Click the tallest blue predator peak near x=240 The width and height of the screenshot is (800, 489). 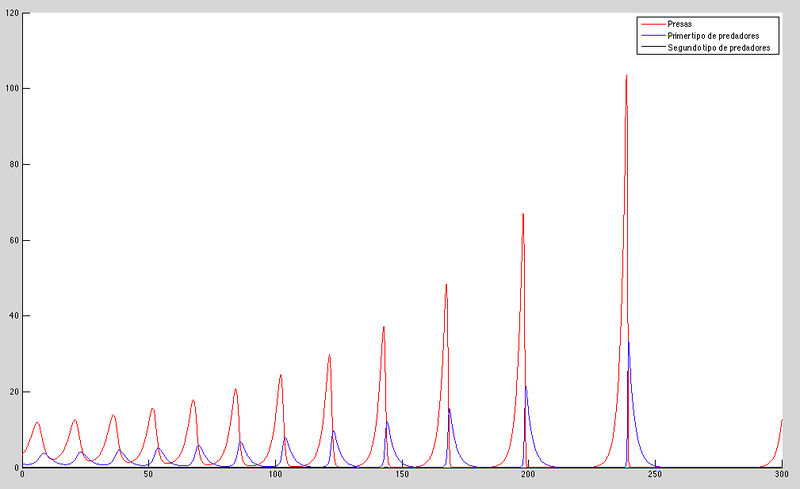(628, 343)
